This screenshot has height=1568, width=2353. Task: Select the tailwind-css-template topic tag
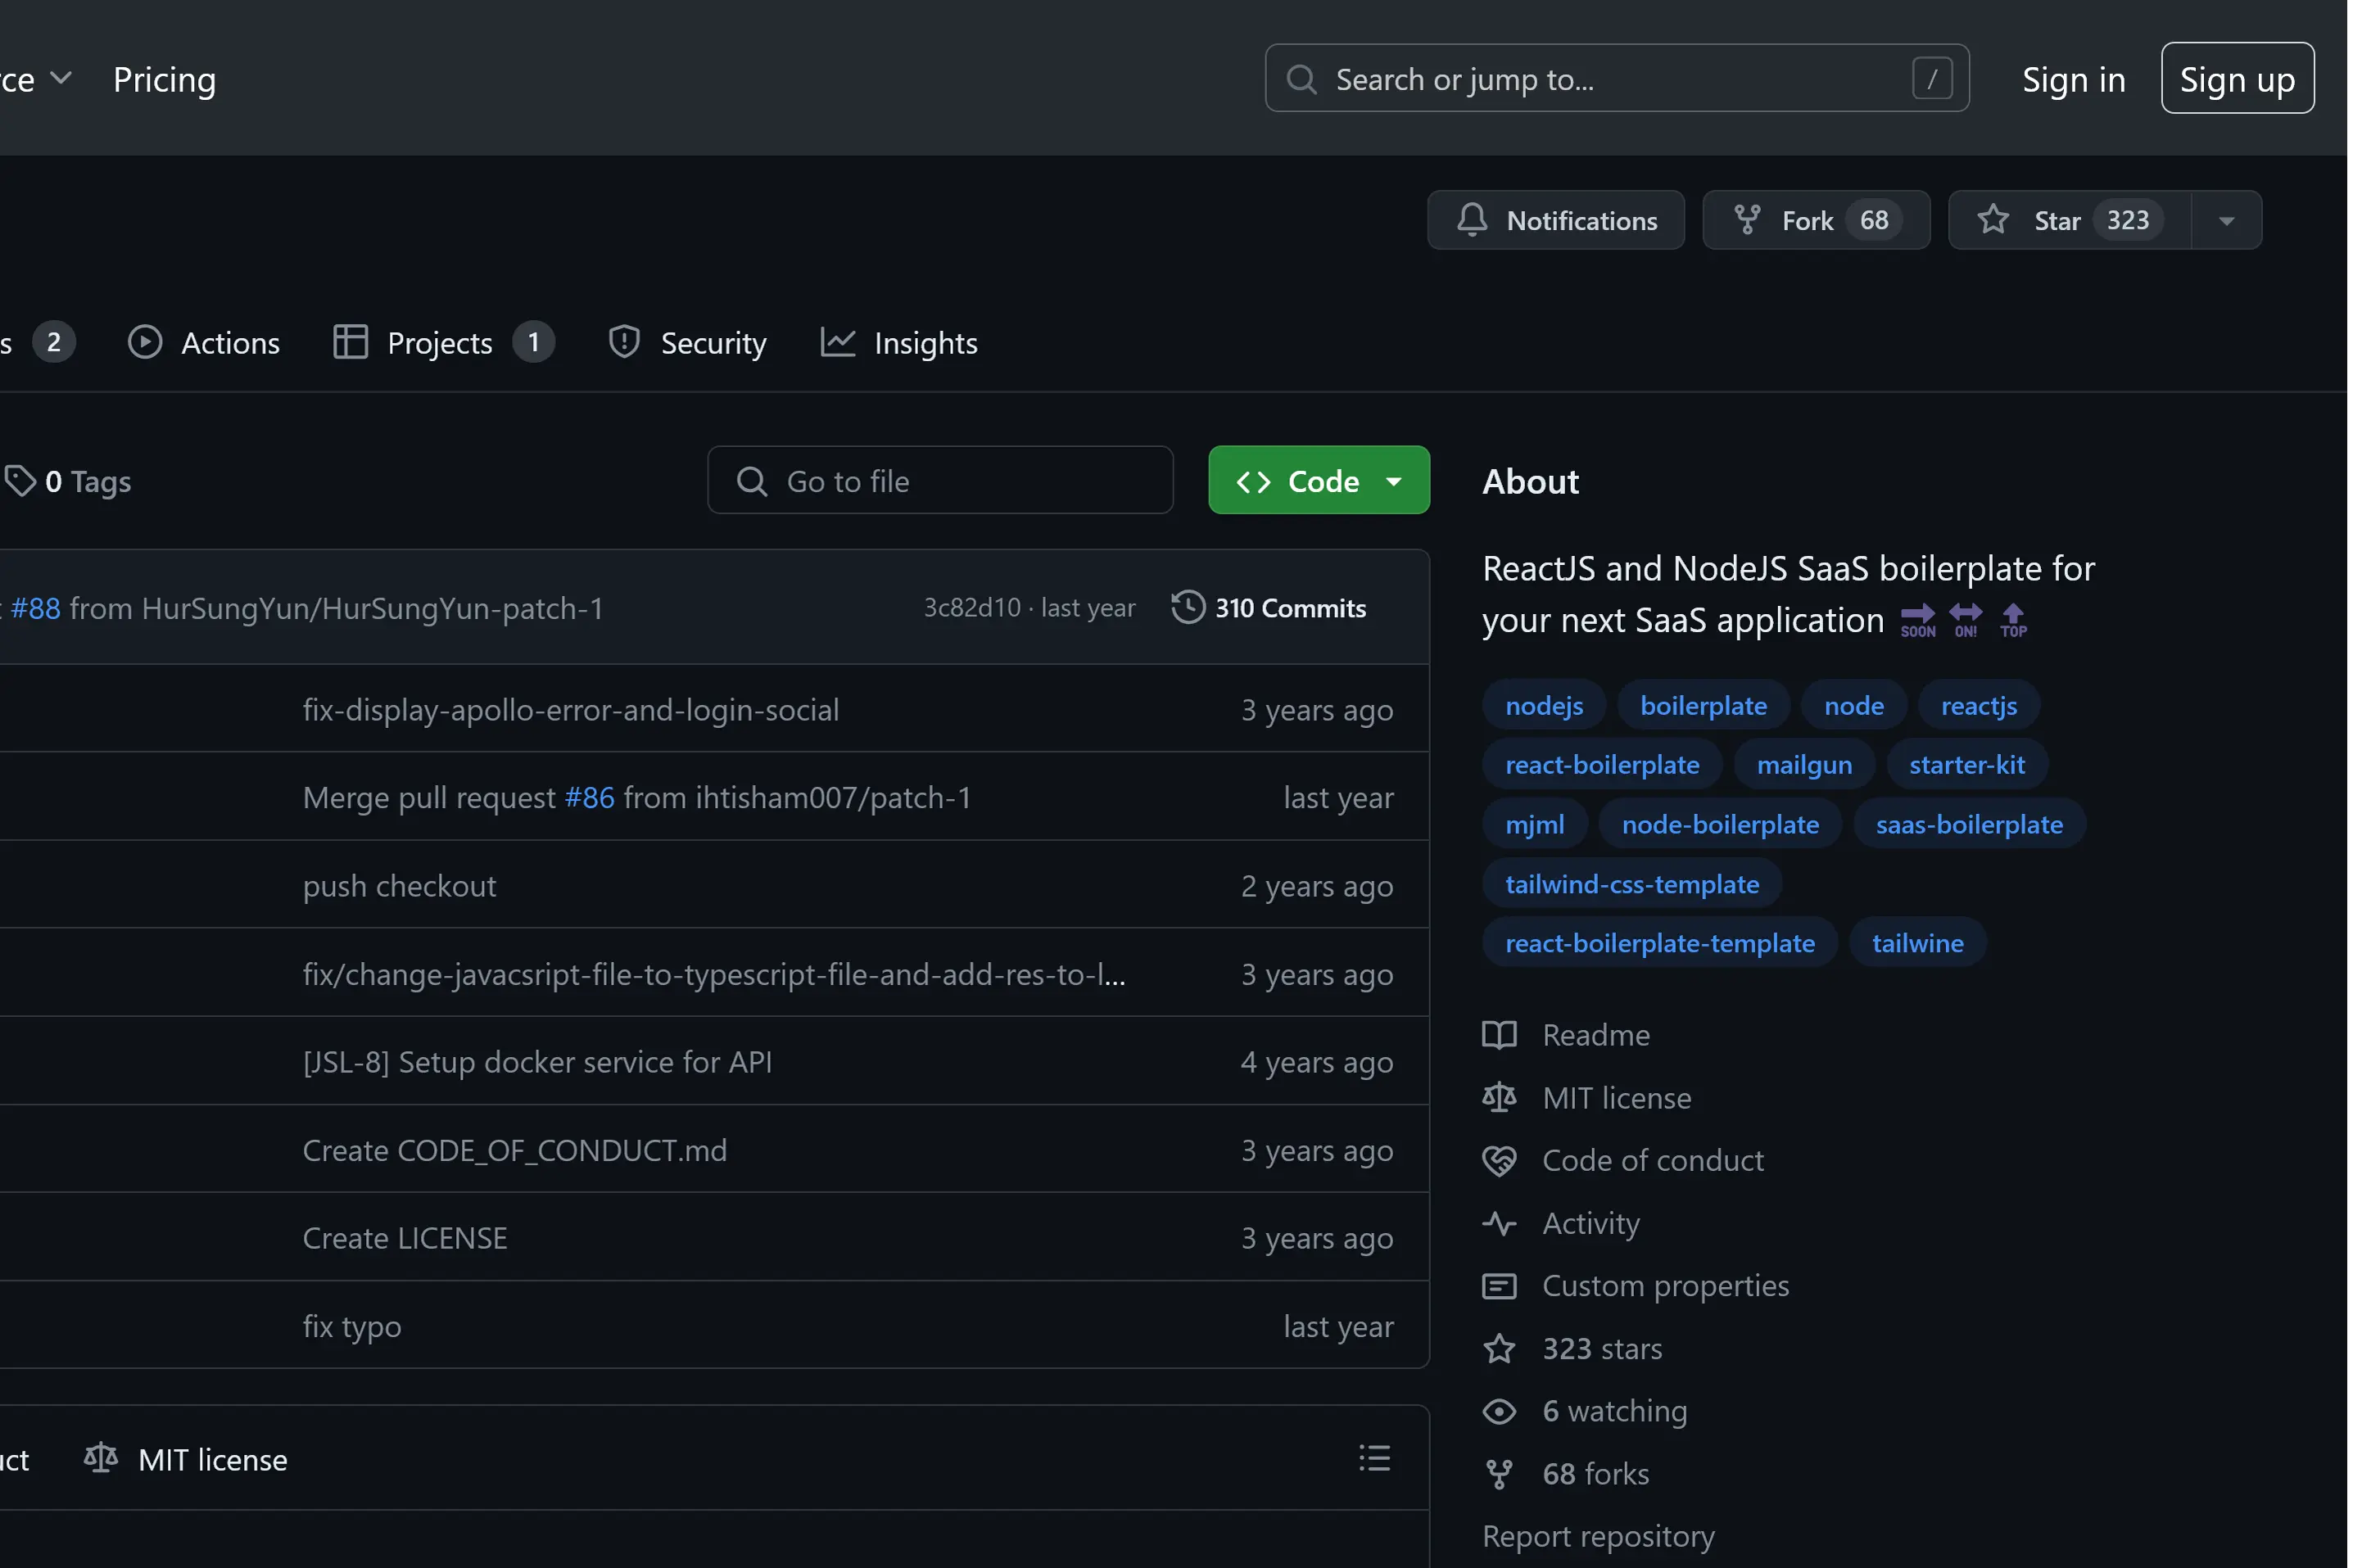point(1631,884)
